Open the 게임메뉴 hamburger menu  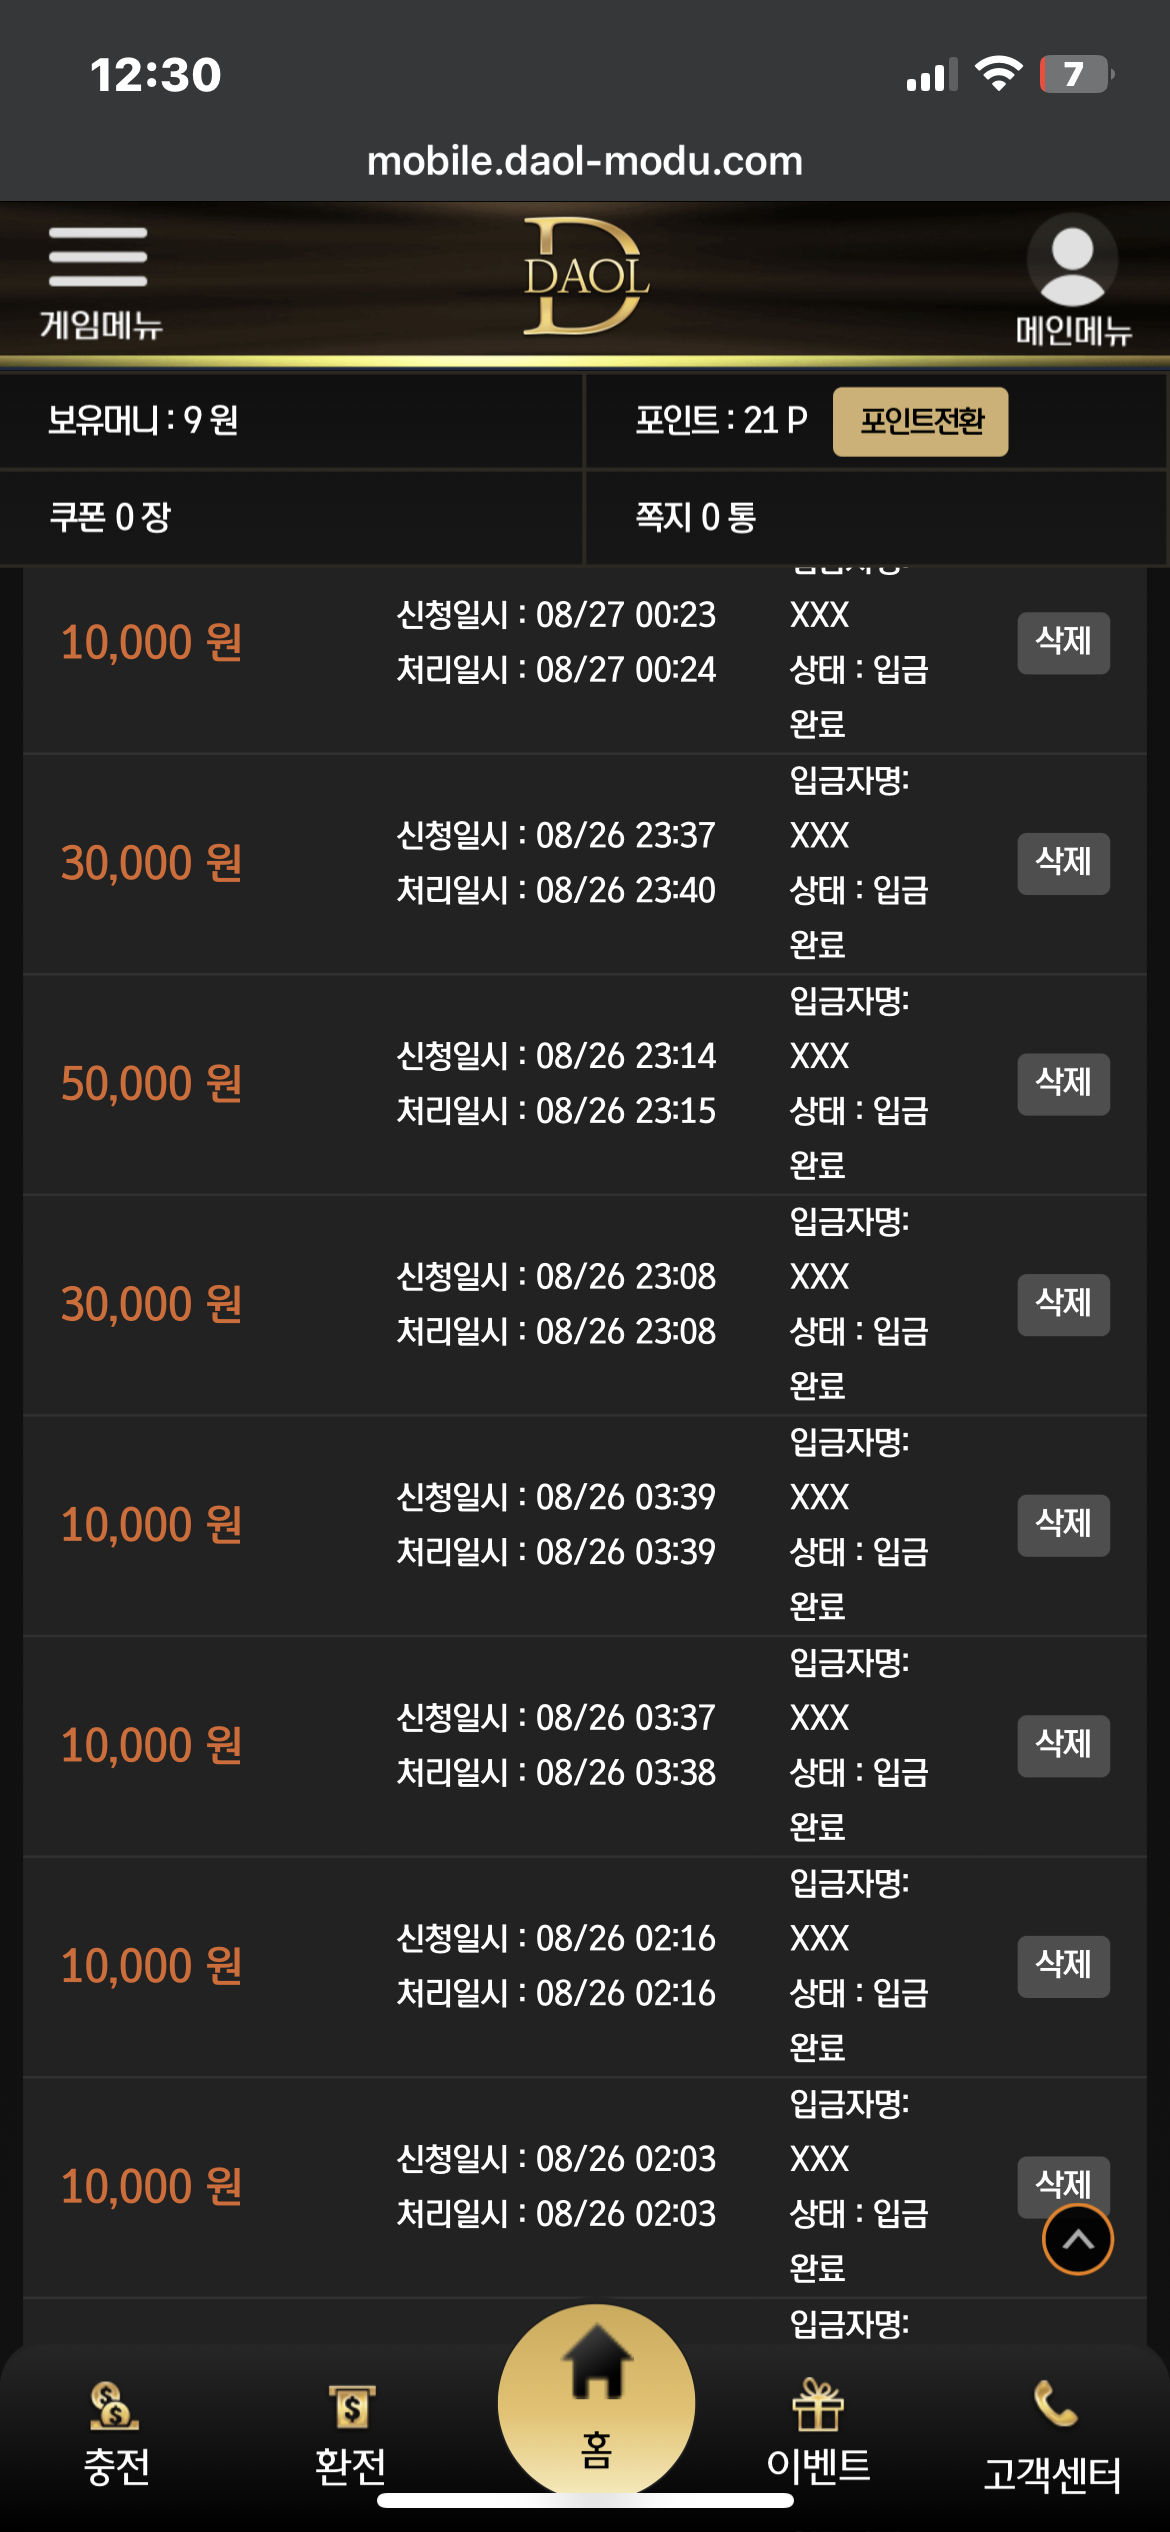[x=99, y=282]
